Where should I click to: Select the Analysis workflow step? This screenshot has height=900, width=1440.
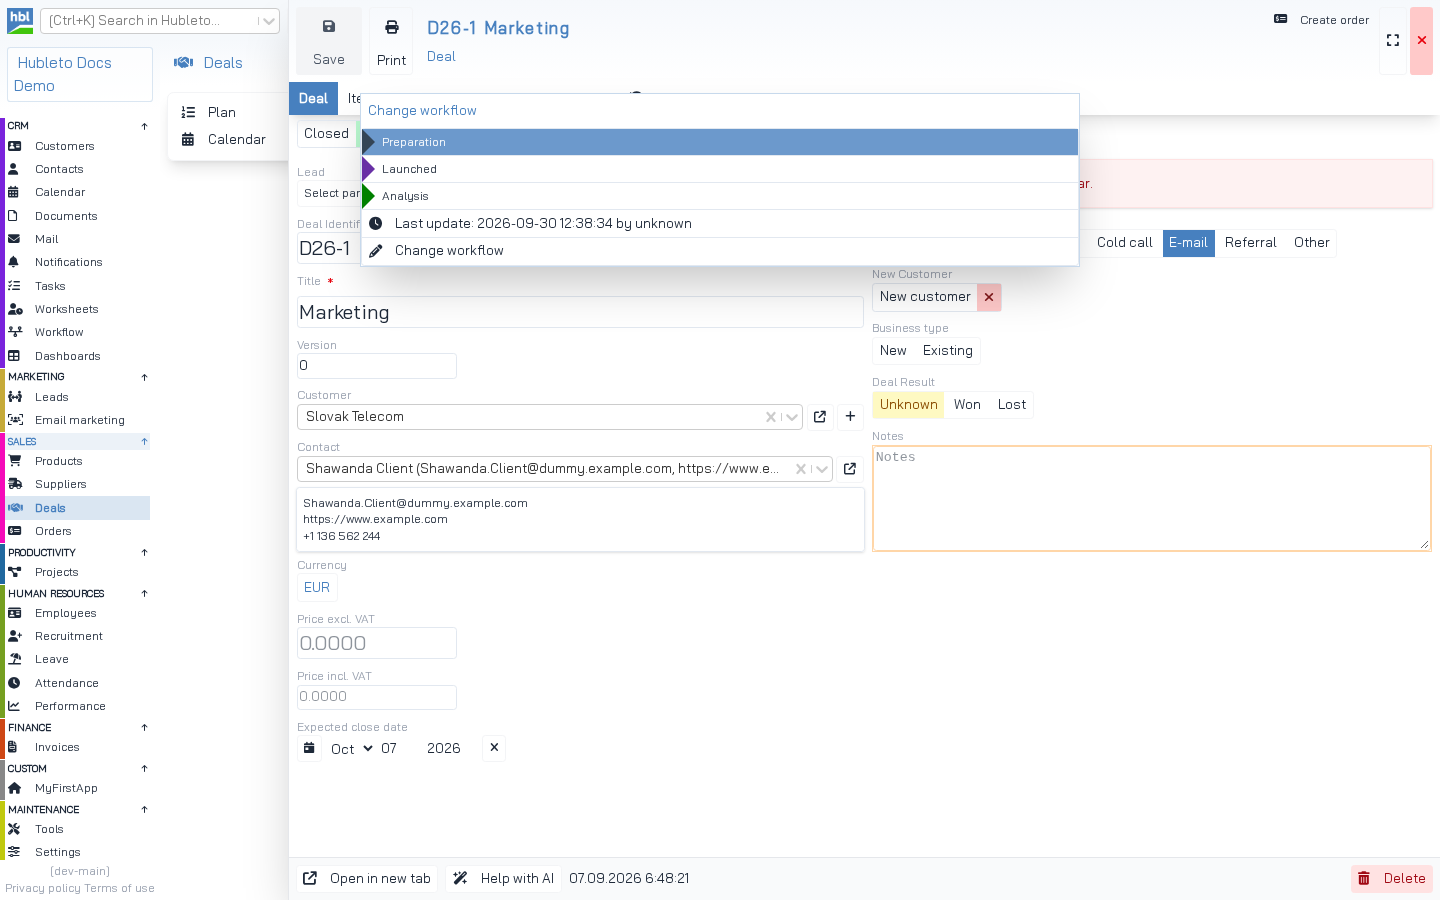pyautogui.click(x=720, y=196)
